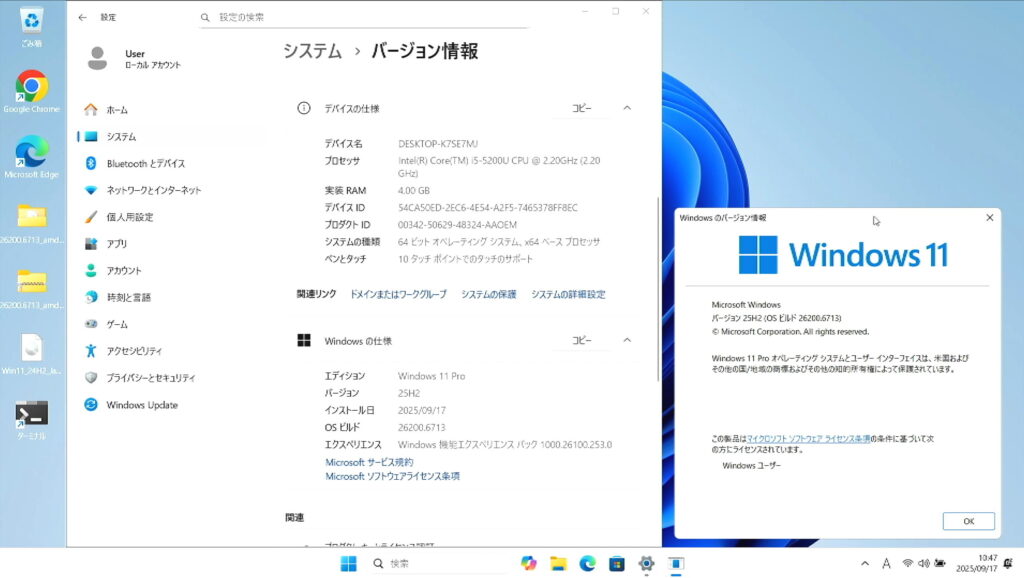Click the Settings back arrow
The image size is (1024, 578).
click(82, 17)
